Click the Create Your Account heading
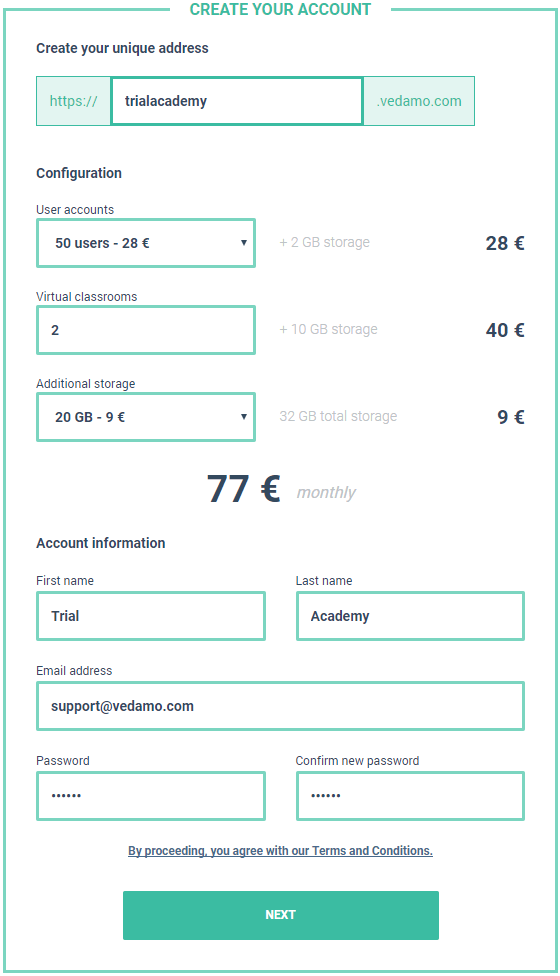 [280, 9]
